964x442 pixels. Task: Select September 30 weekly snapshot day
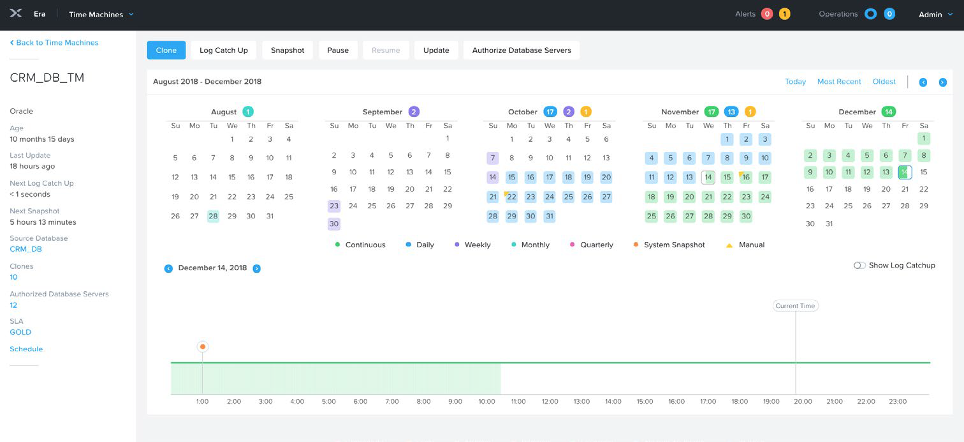[334, 224]
